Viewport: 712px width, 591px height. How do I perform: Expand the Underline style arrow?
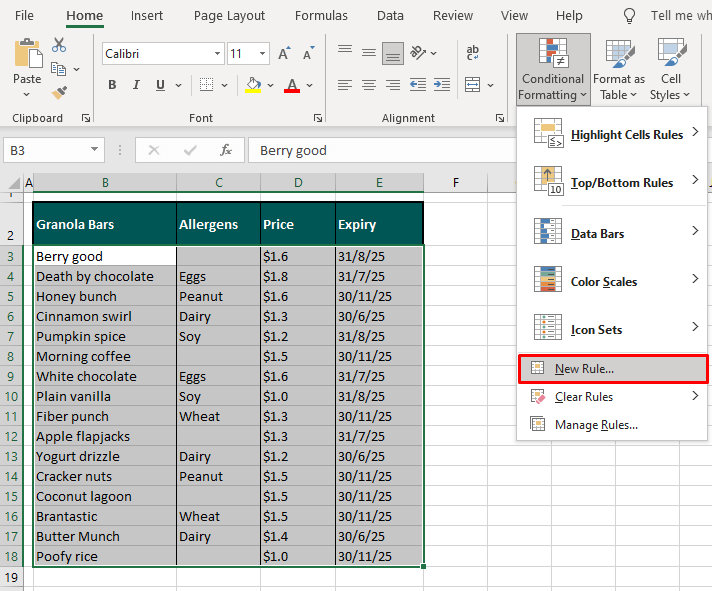(x=178, y=85)
